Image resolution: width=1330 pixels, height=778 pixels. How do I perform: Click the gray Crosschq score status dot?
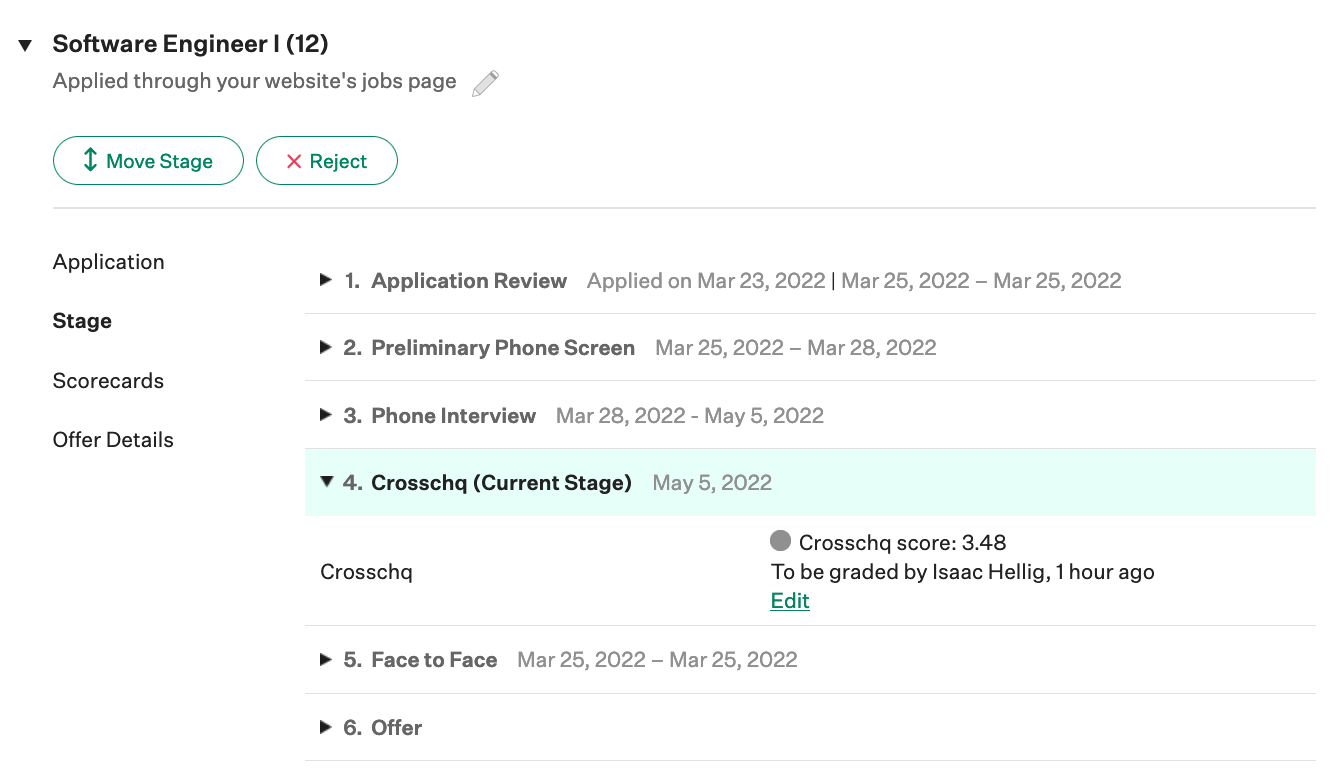781,541
